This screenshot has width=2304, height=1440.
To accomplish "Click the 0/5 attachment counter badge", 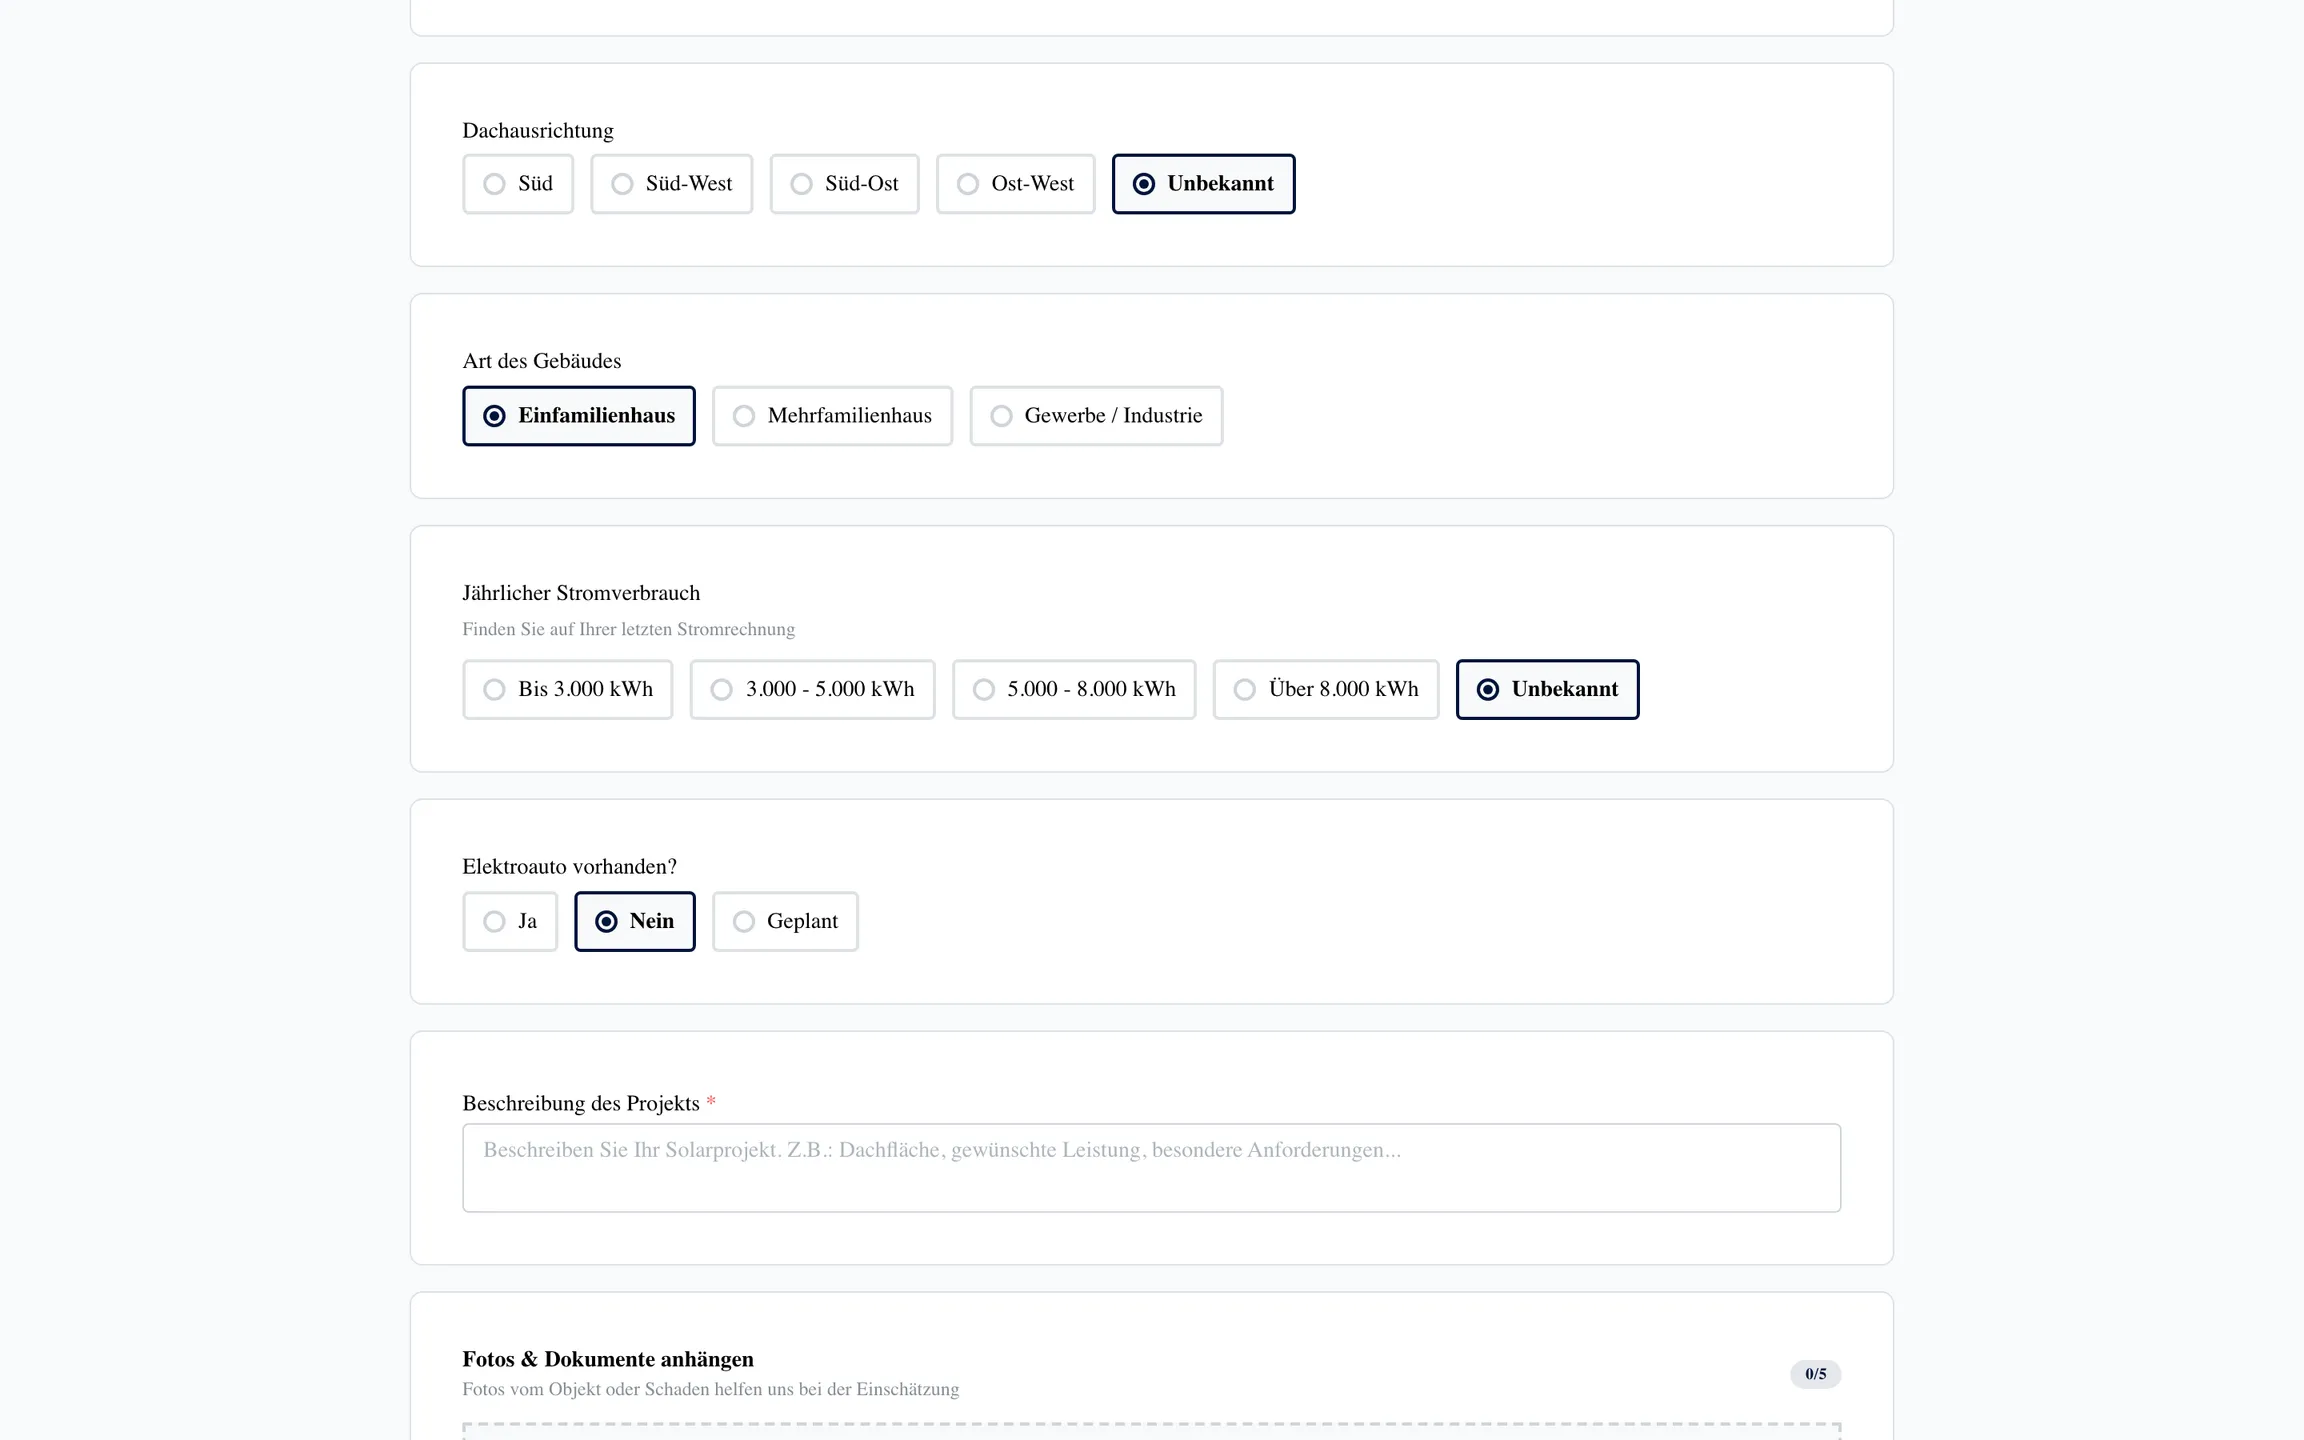I will point(1815,1374).
